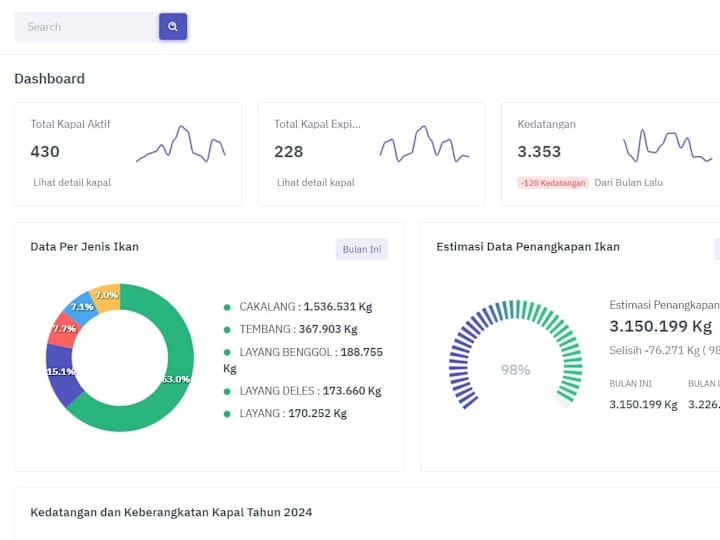Select the LAYANG : 170.252 Kg legend entry
The image size is (720, 540).
point(285,413)
